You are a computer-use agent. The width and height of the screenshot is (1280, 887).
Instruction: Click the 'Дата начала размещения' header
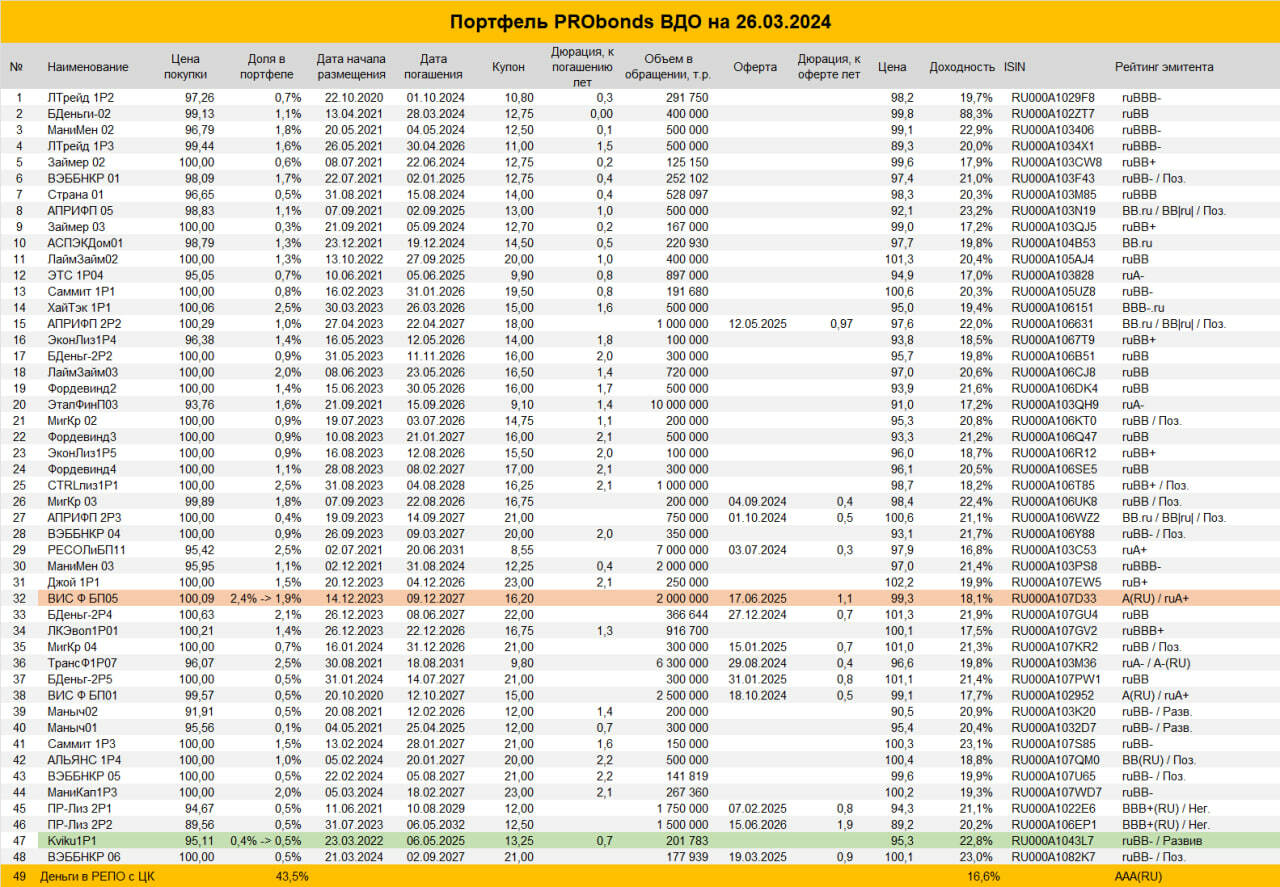352,67
